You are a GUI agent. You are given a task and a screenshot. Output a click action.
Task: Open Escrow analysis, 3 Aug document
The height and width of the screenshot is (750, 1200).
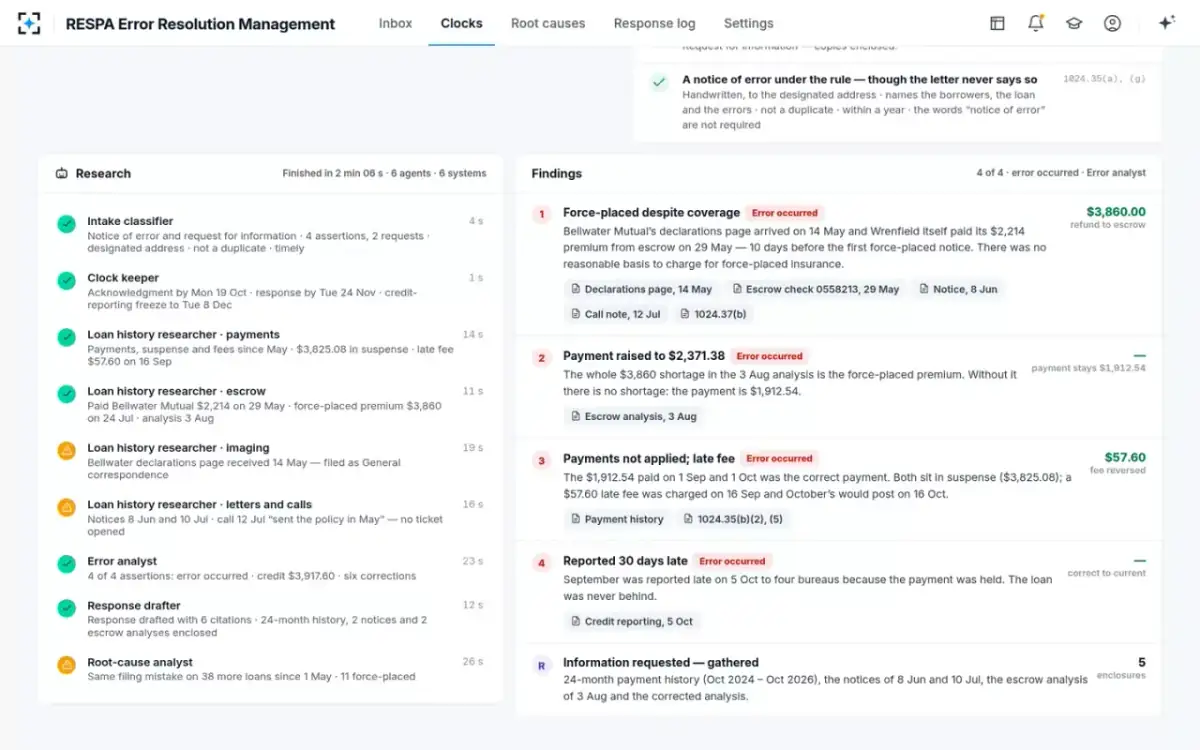(x=633, y=416)
